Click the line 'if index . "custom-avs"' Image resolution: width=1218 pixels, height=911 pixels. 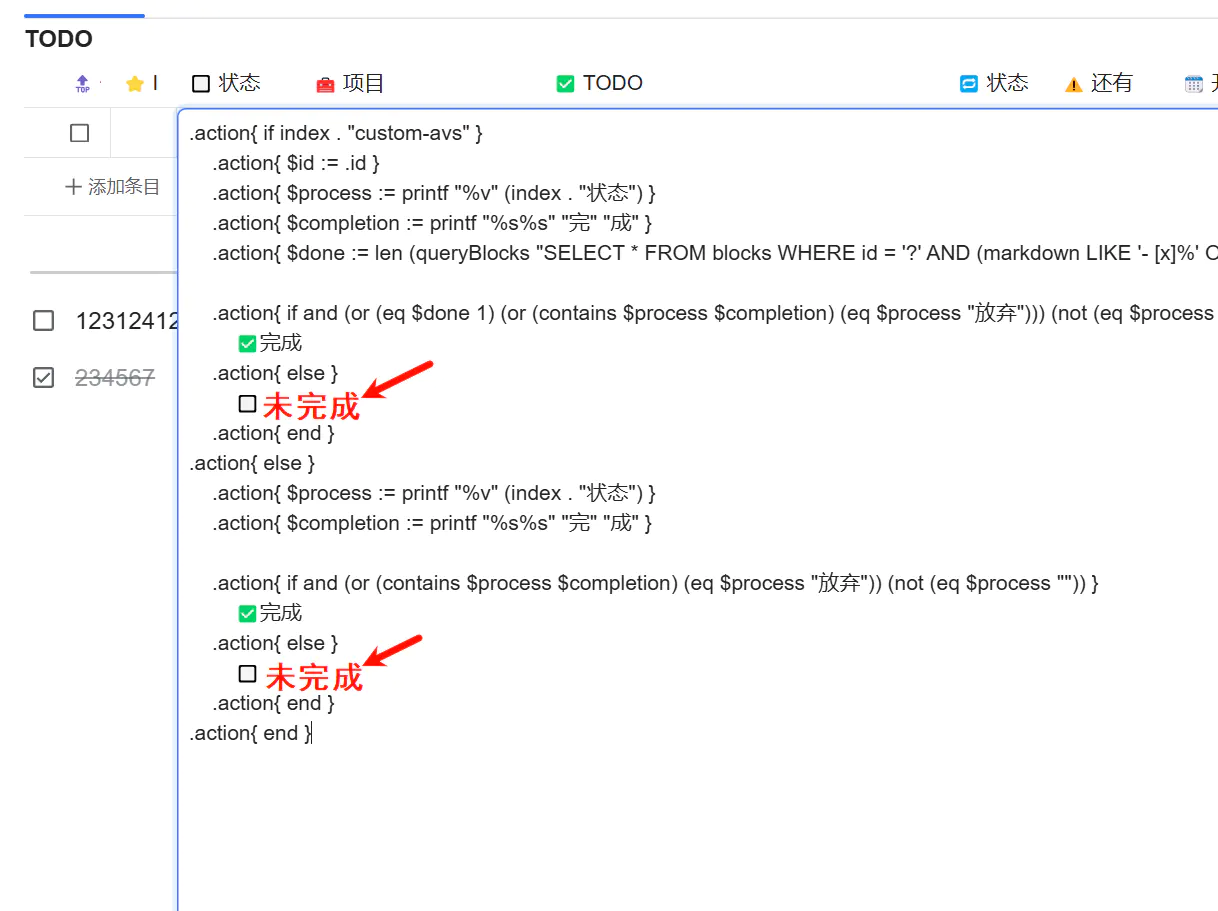click(336, 133)
